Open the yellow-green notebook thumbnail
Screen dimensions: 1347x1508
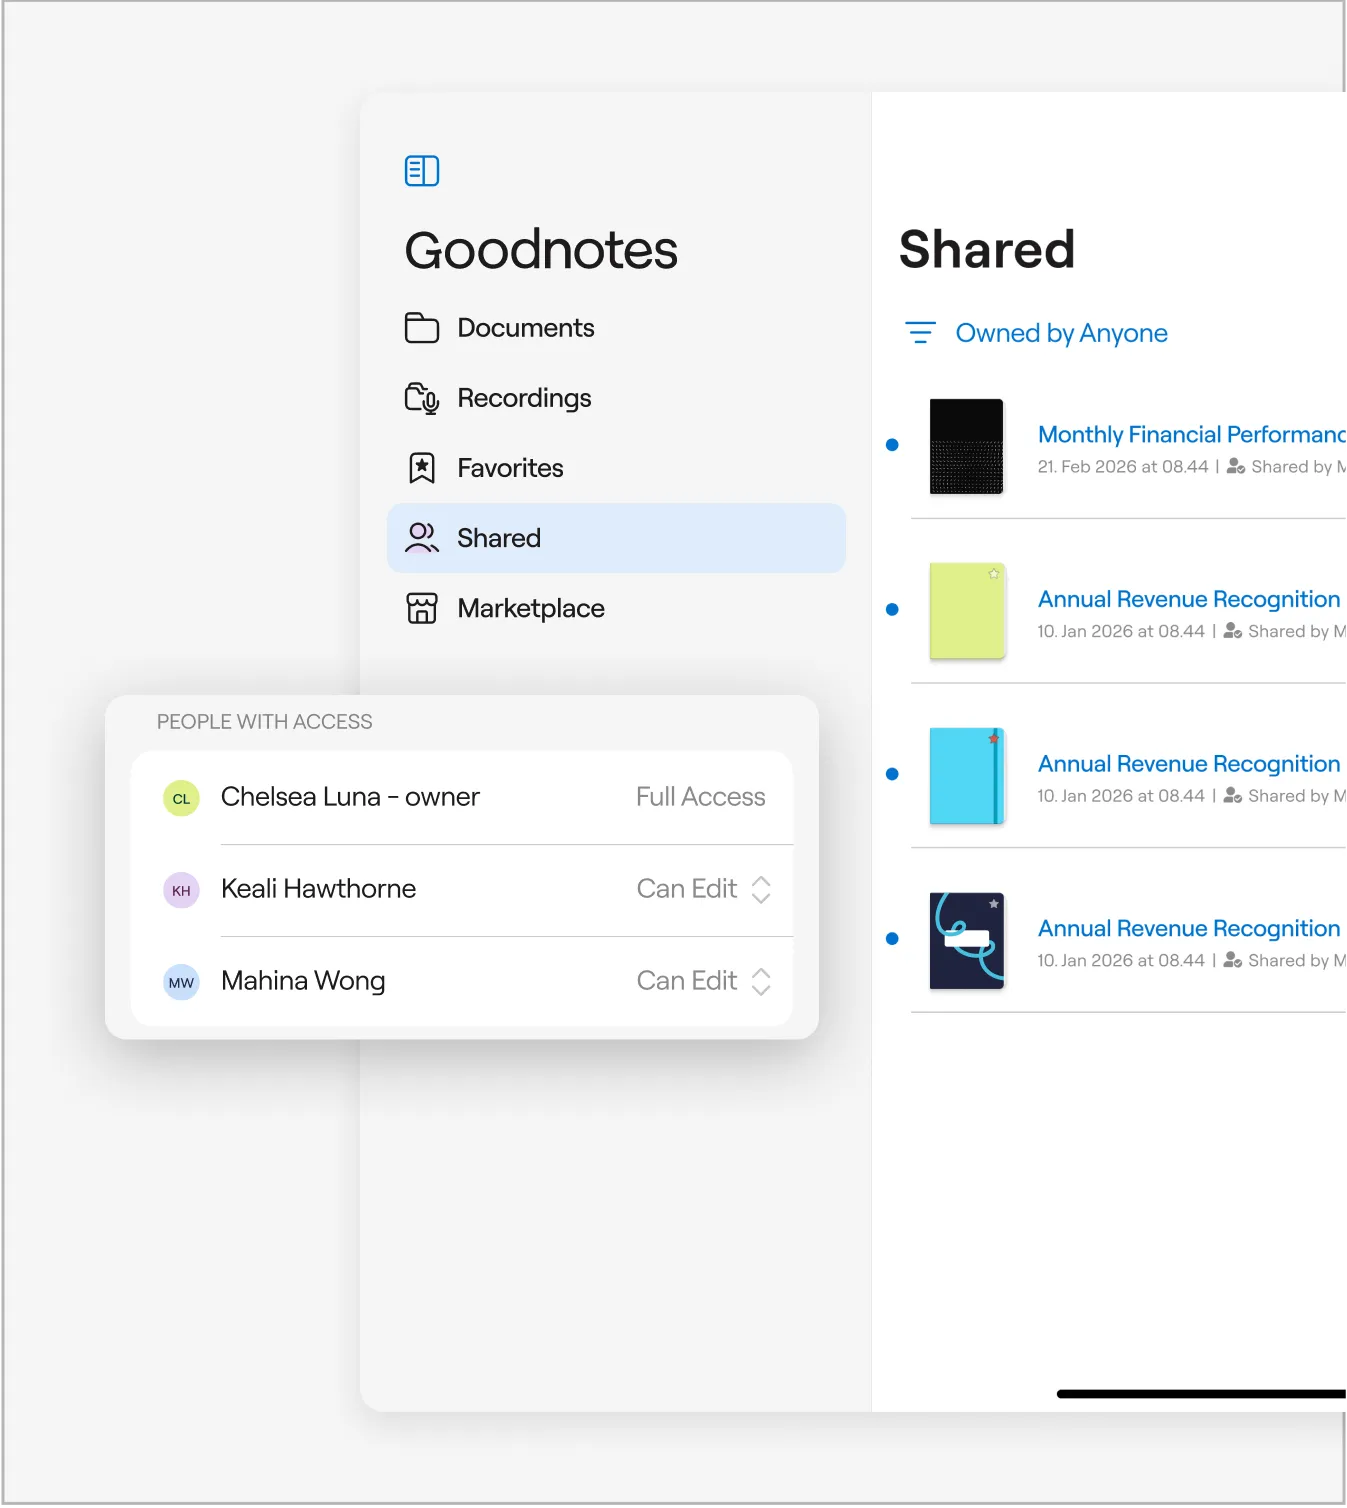(966, 610)
